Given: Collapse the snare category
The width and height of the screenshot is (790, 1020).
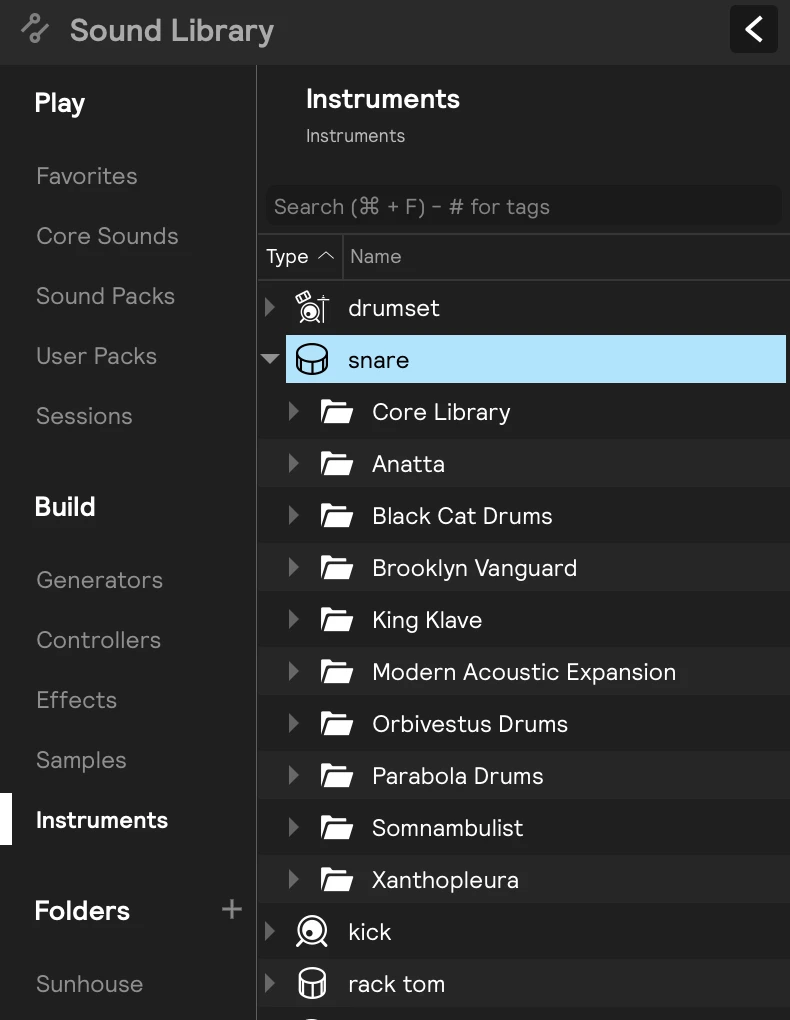Looking at the screenshot, I should tap(270, 358).
